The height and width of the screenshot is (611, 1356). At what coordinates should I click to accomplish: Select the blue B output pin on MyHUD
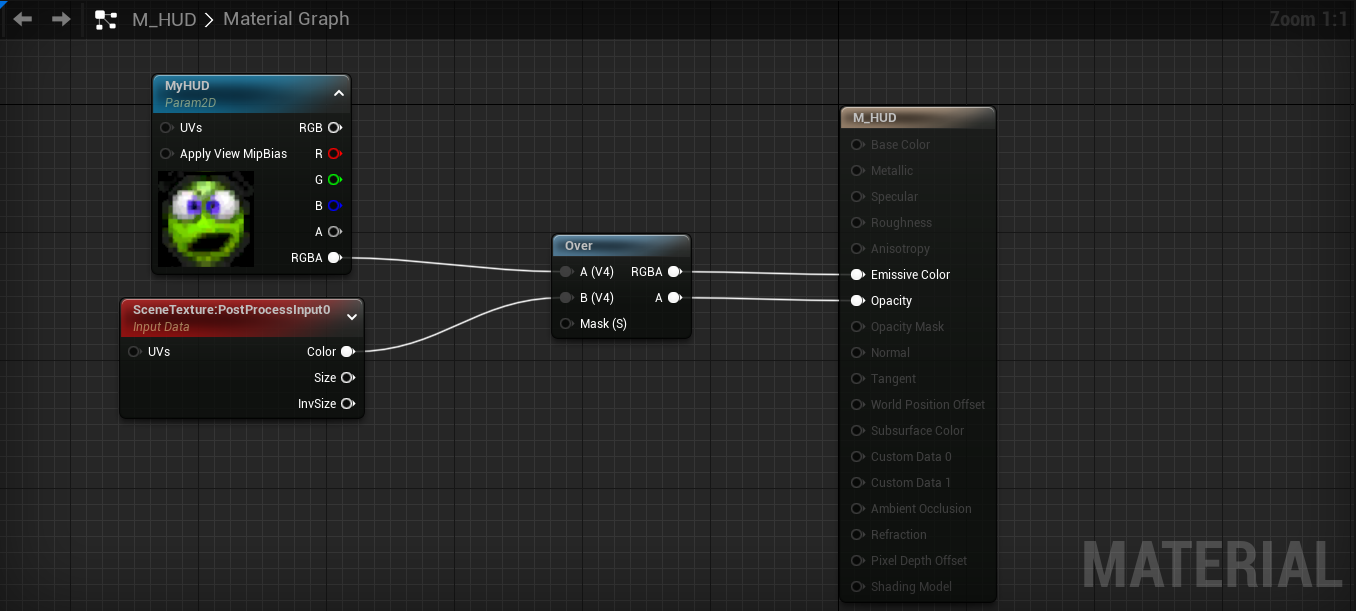pos(335,205)
